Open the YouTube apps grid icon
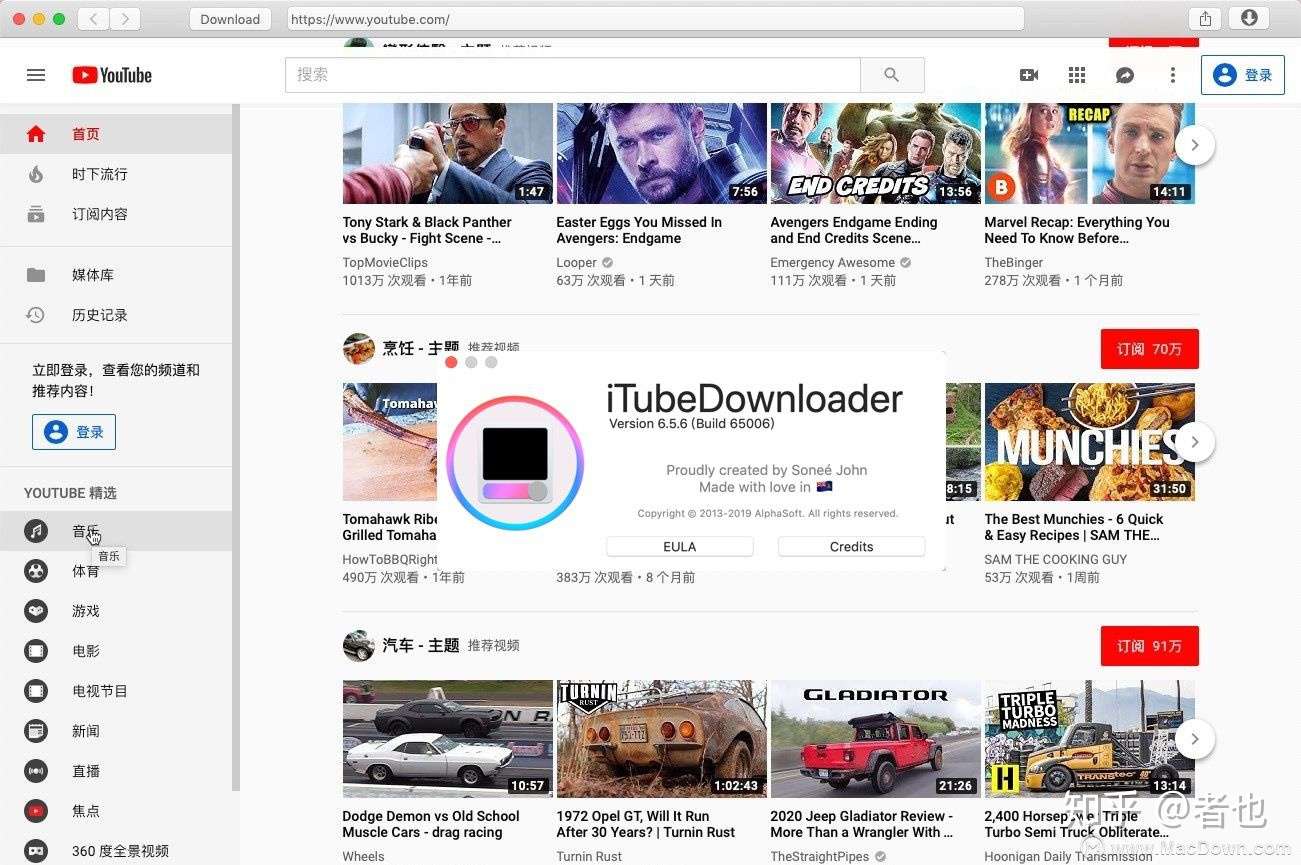 tap(1077, 75)
